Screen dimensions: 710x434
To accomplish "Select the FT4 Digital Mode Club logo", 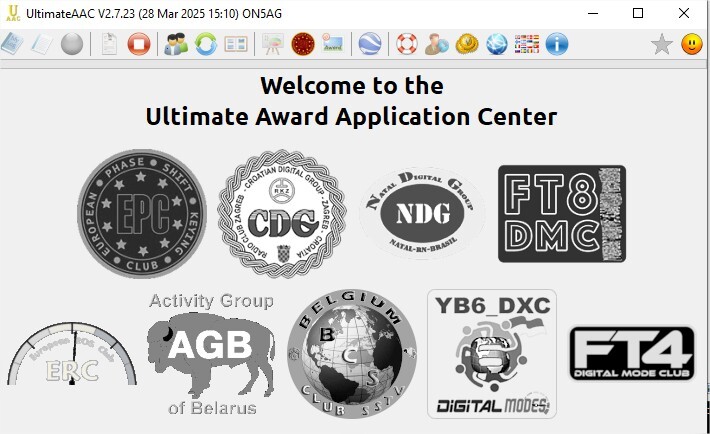I will (632, 354).
